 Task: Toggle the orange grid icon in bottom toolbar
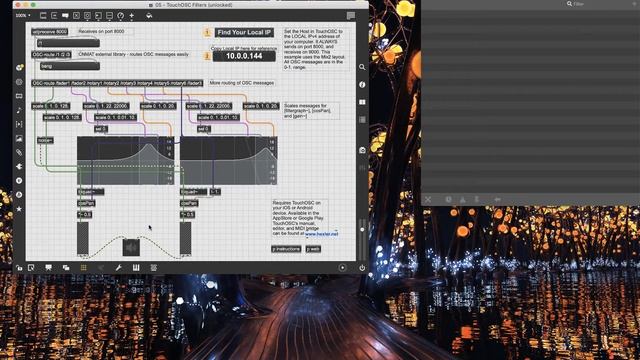point(83,268)
